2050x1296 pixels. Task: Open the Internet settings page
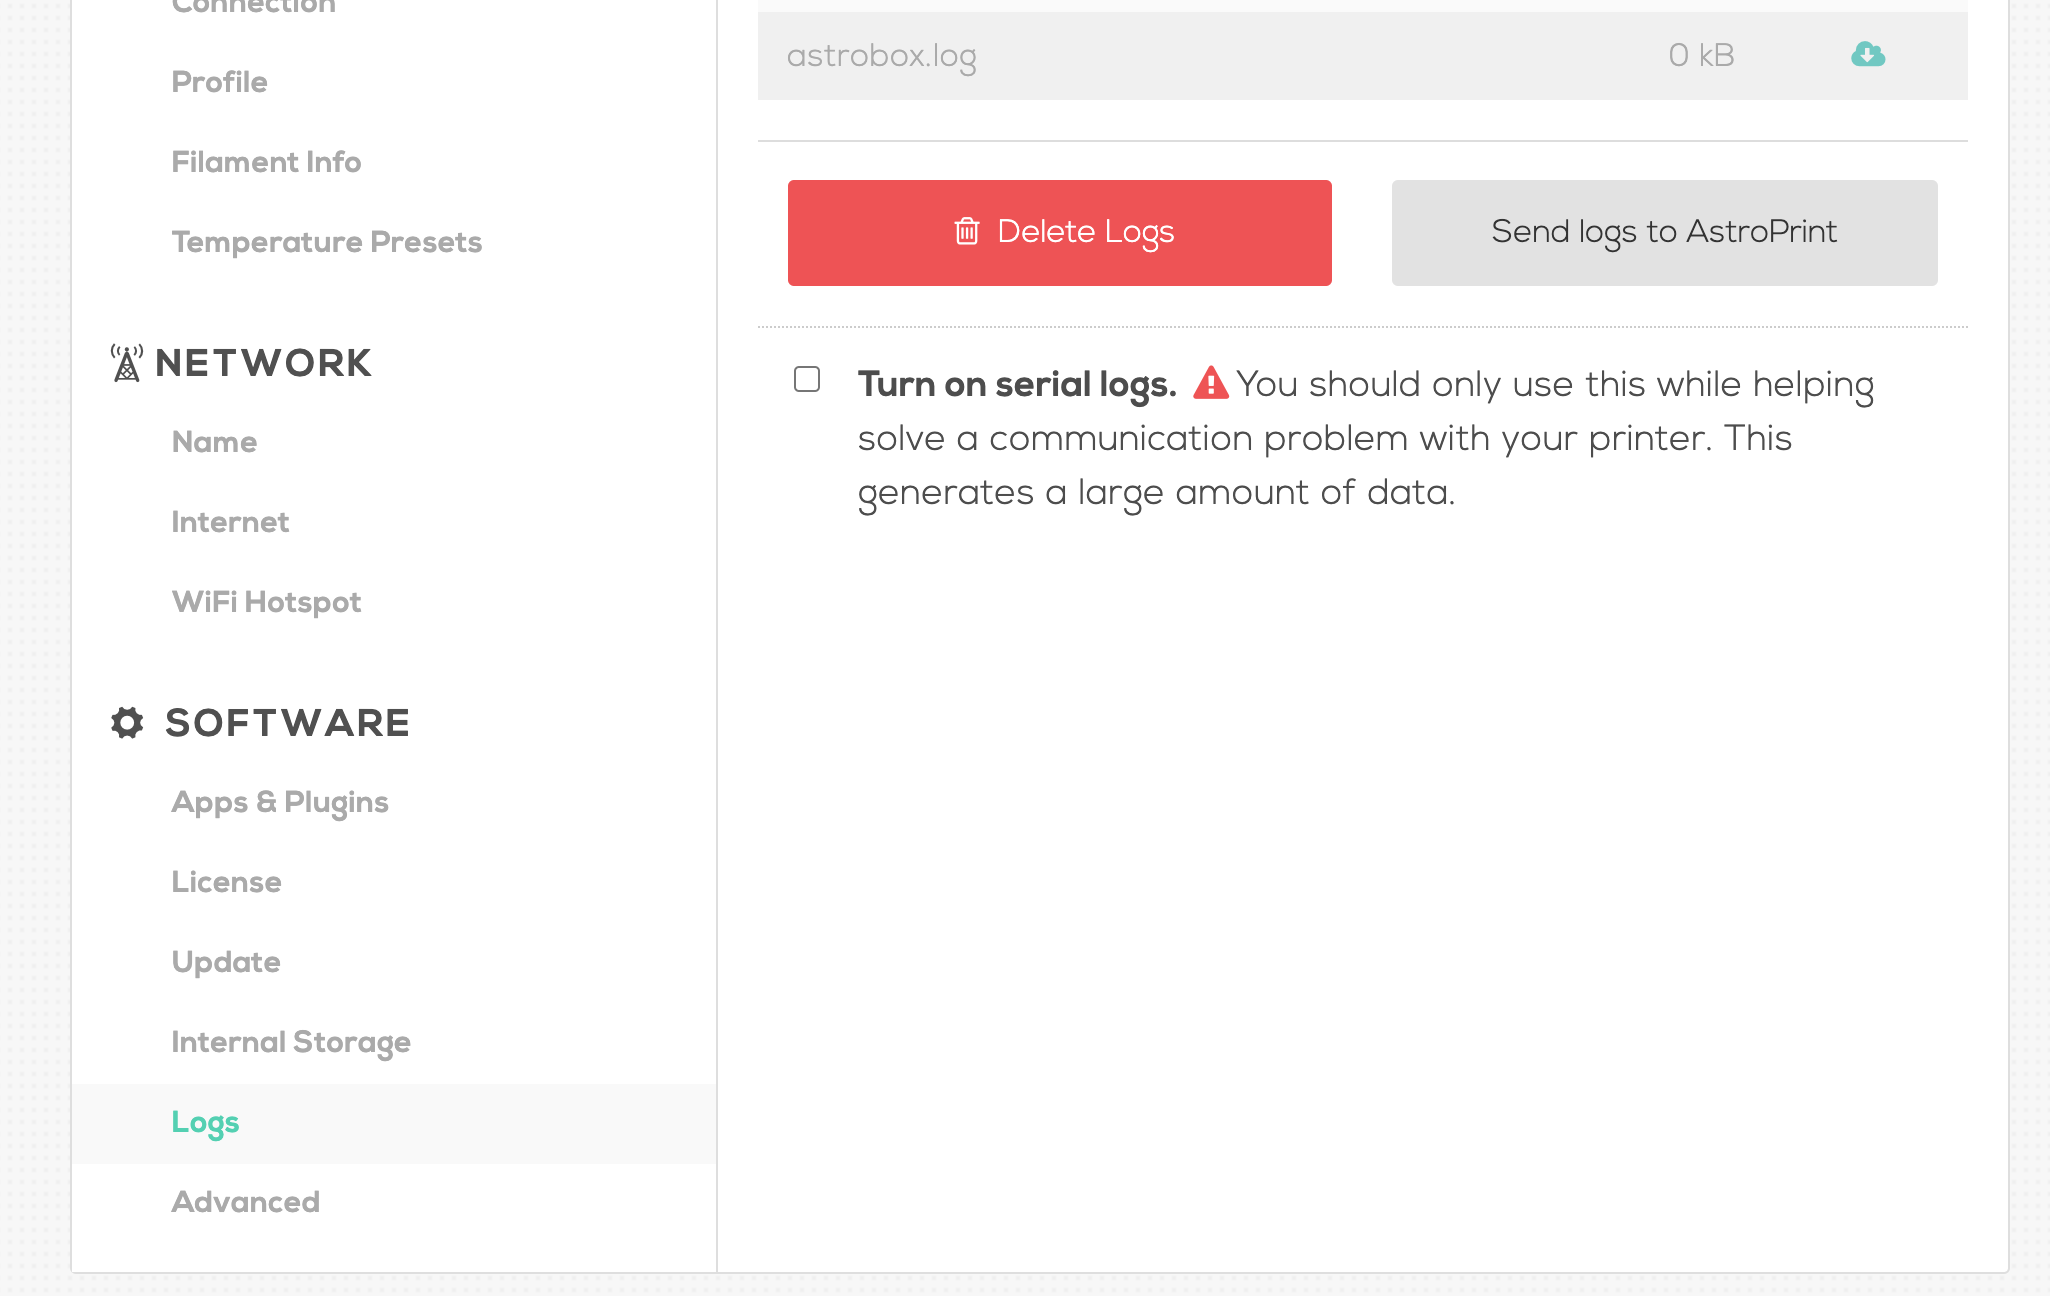pyautogui.click(x=230, y=522)
